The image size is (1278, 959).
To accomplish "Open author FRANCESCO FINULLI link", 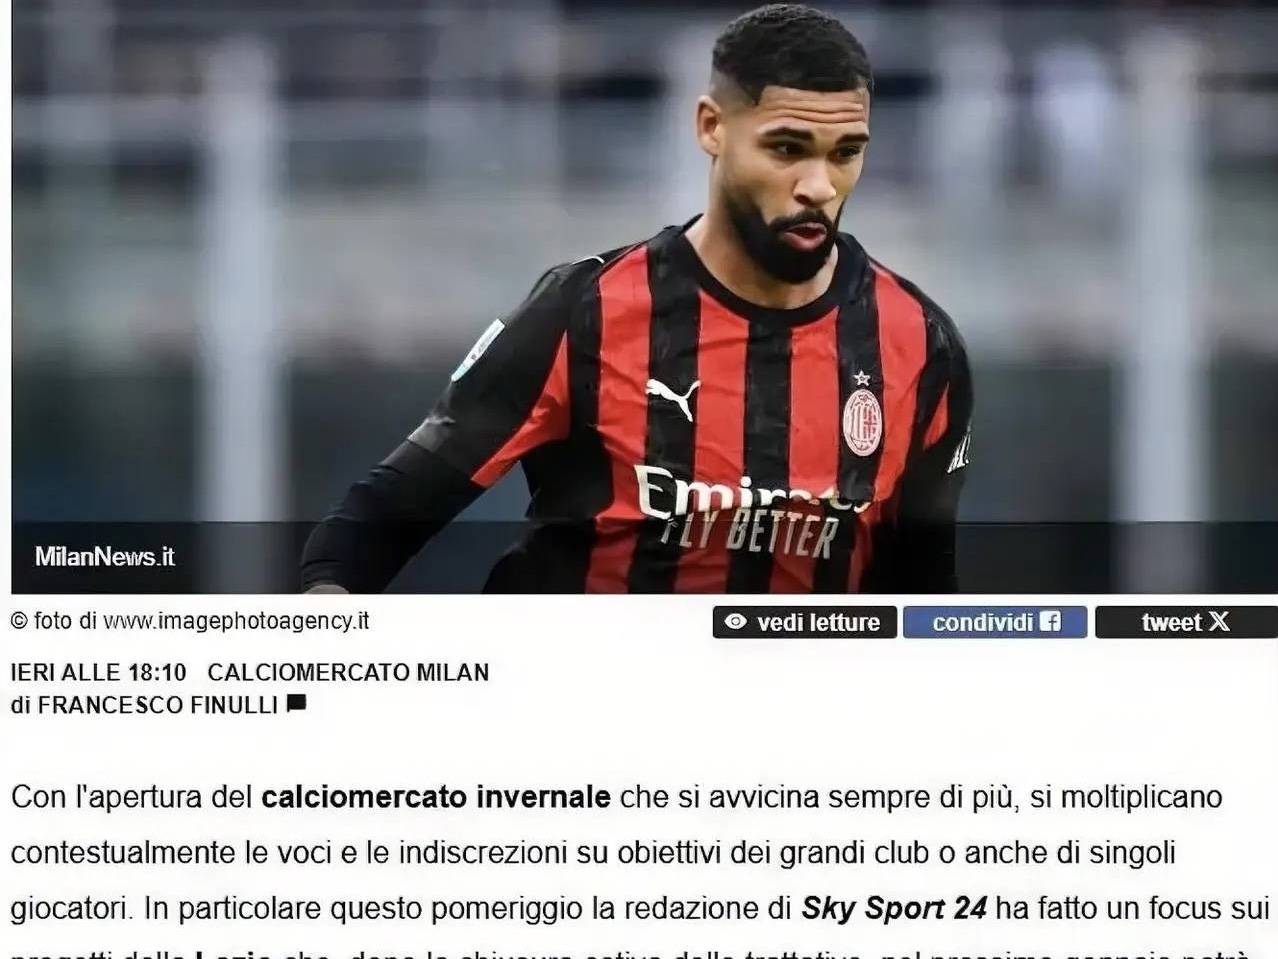I will click(x=158, y=705).
